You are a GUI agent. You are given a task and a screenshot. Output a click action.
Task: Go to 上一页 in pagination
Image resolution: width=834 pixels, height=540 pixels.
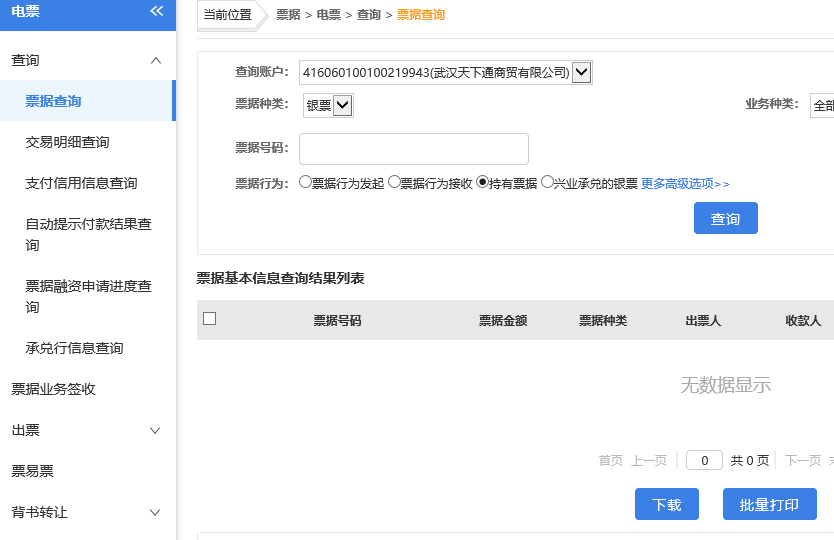tap(649, 460)
